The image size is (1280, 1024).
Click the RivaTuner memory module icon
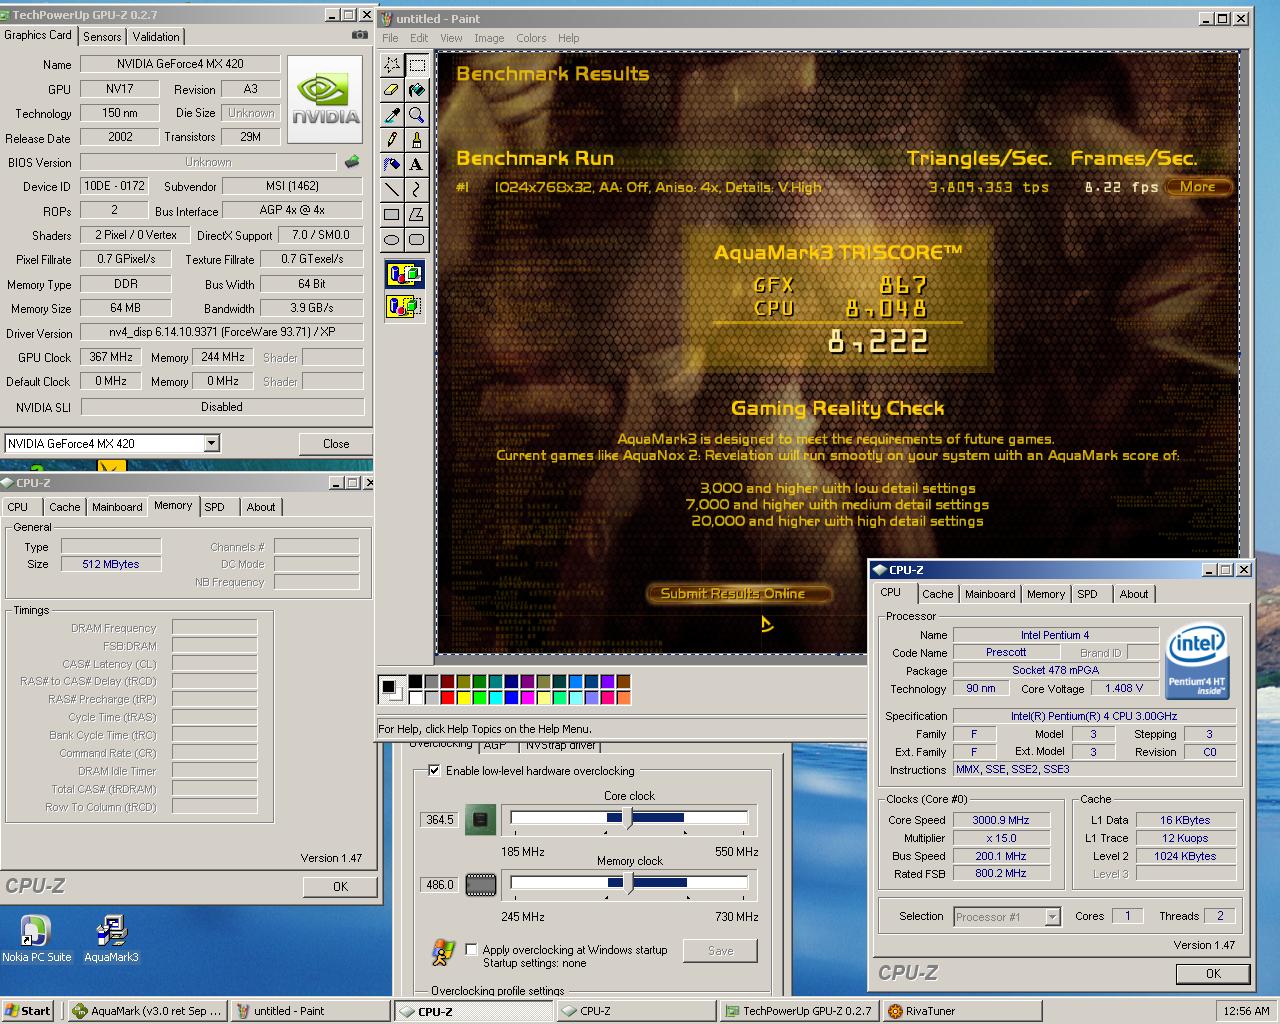(481, 885)
